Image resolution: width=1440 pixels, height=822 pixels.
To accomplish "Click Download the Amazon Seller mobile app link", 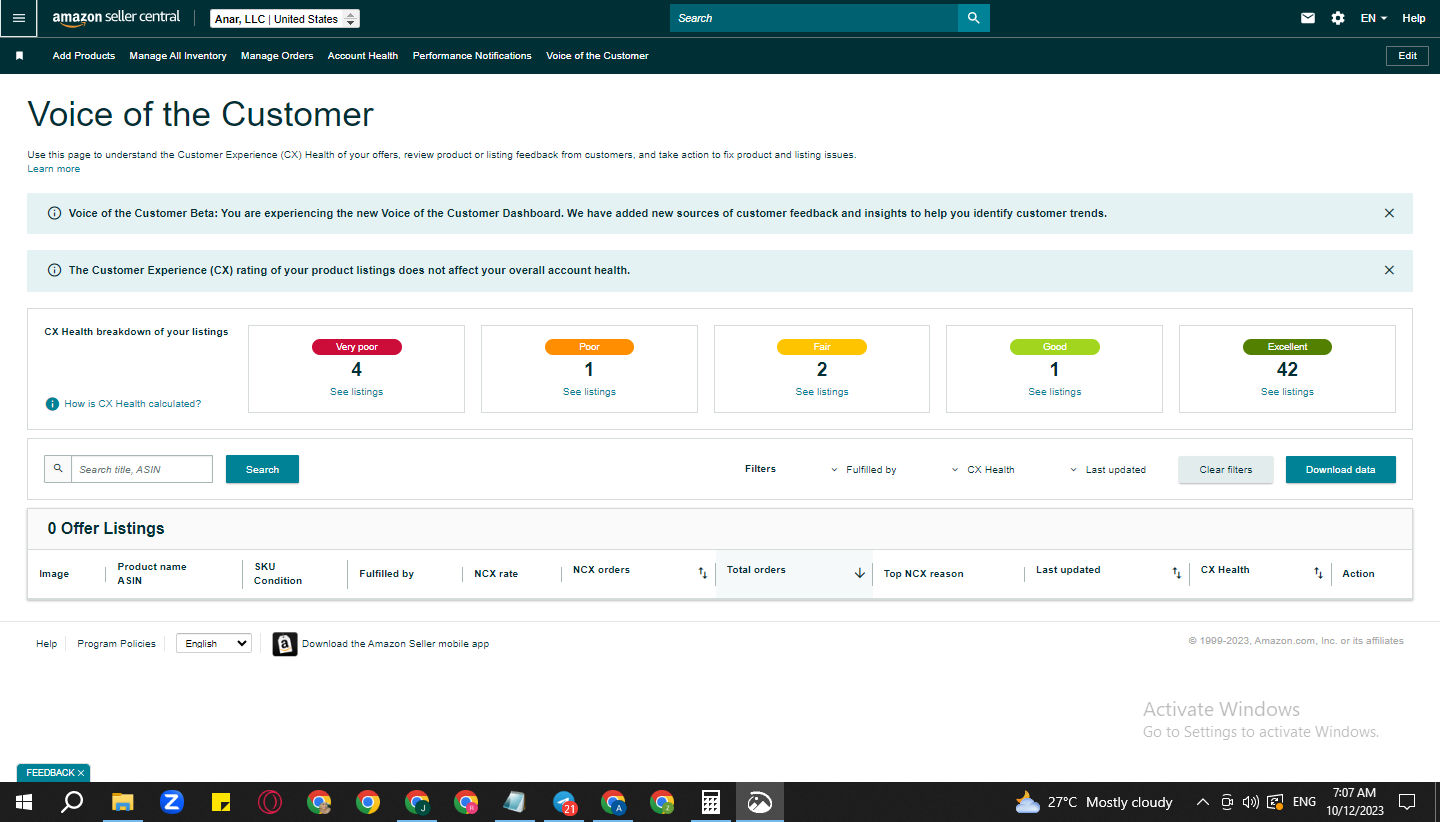I will [396, 644].
